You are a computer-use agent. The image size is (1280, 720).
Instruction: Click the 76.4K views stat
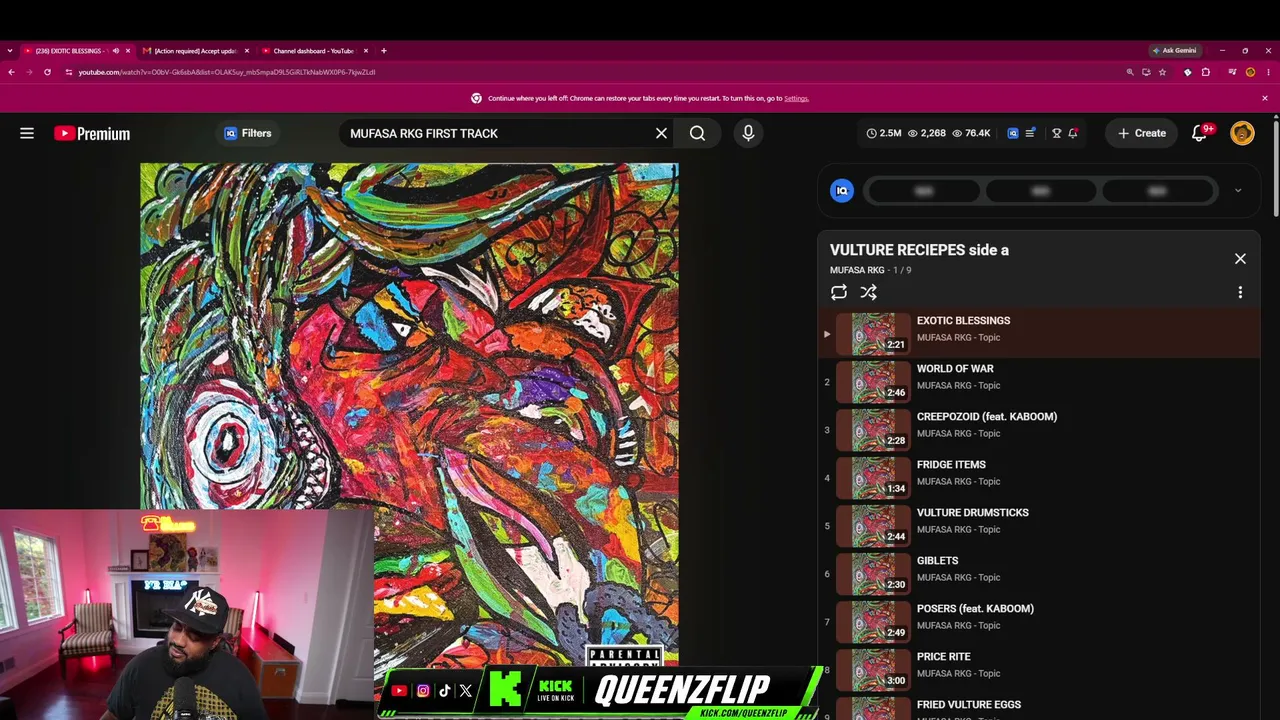click(971, 133)
